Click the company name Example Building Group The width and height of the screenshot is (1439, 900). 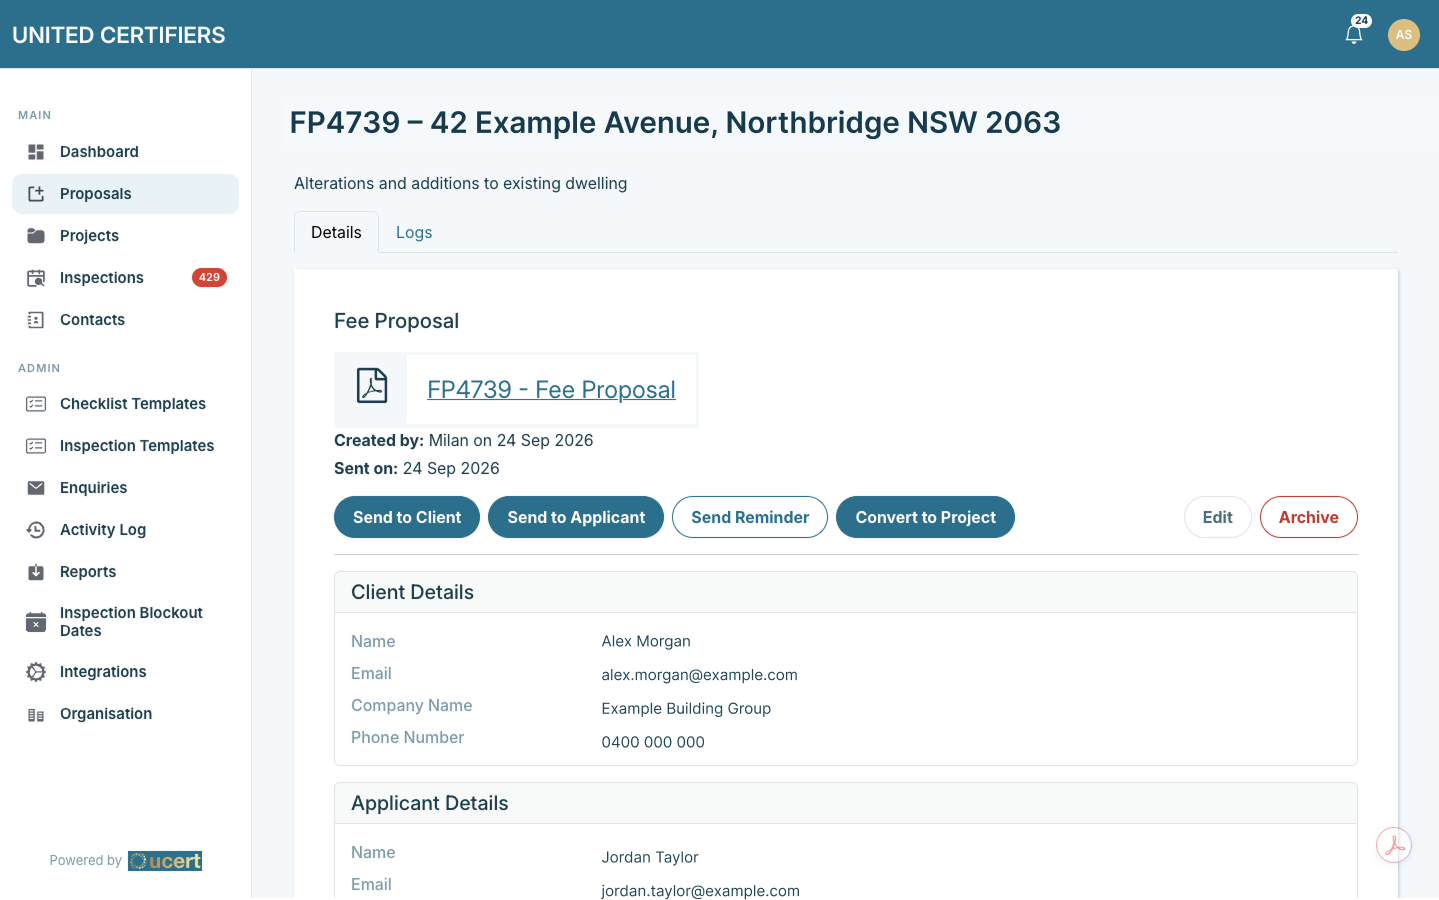point(686,708)
